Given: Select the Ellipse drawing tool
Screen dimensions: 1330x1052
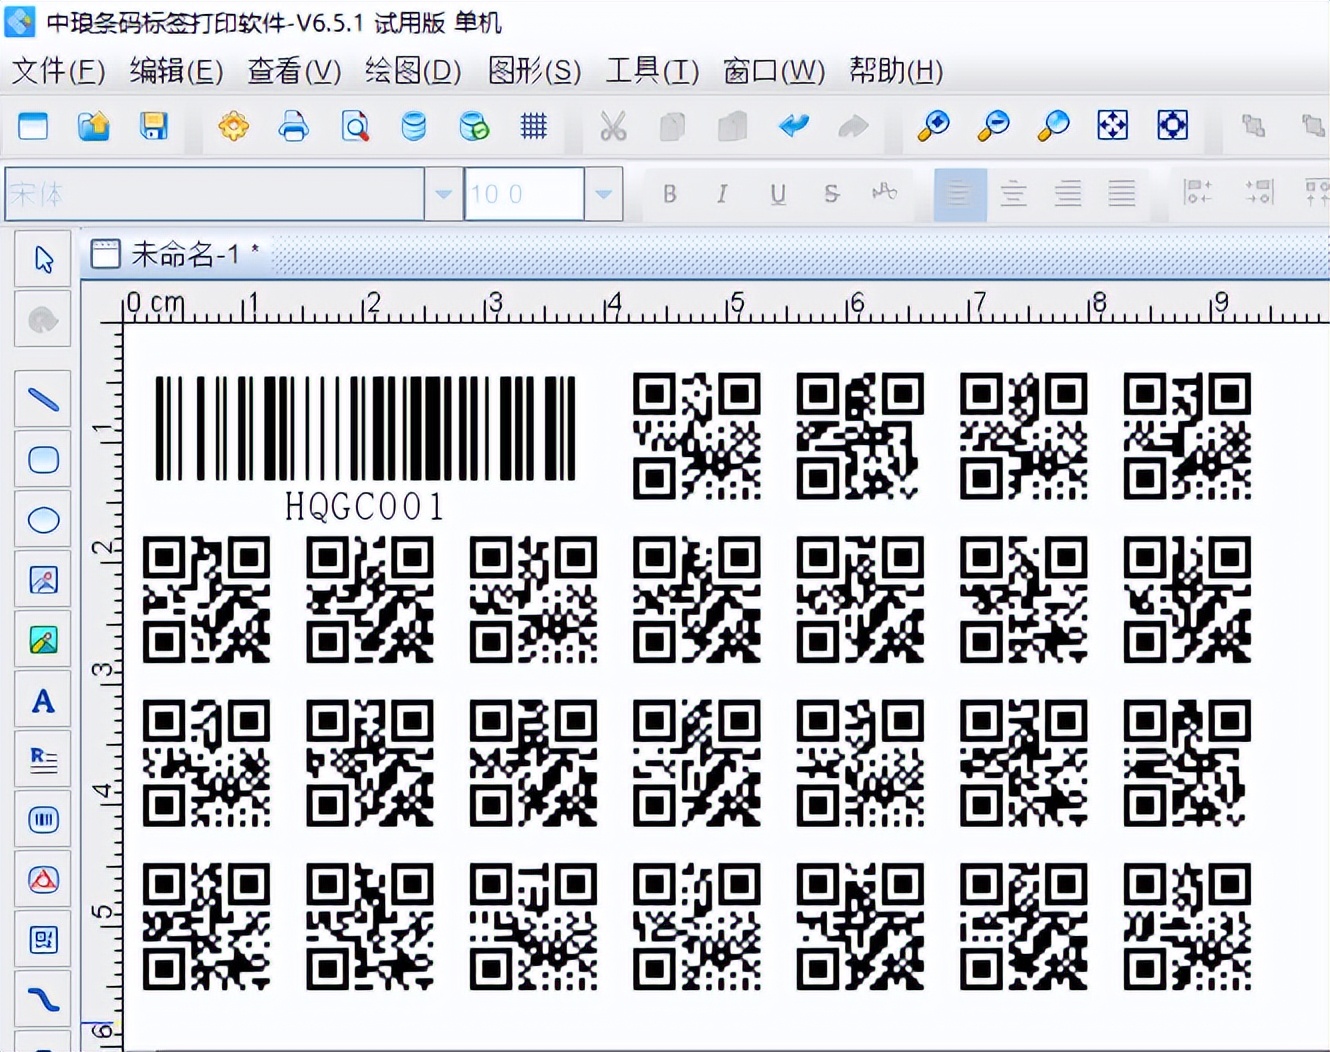Looking at the screenshot, I should pos(43,520).
